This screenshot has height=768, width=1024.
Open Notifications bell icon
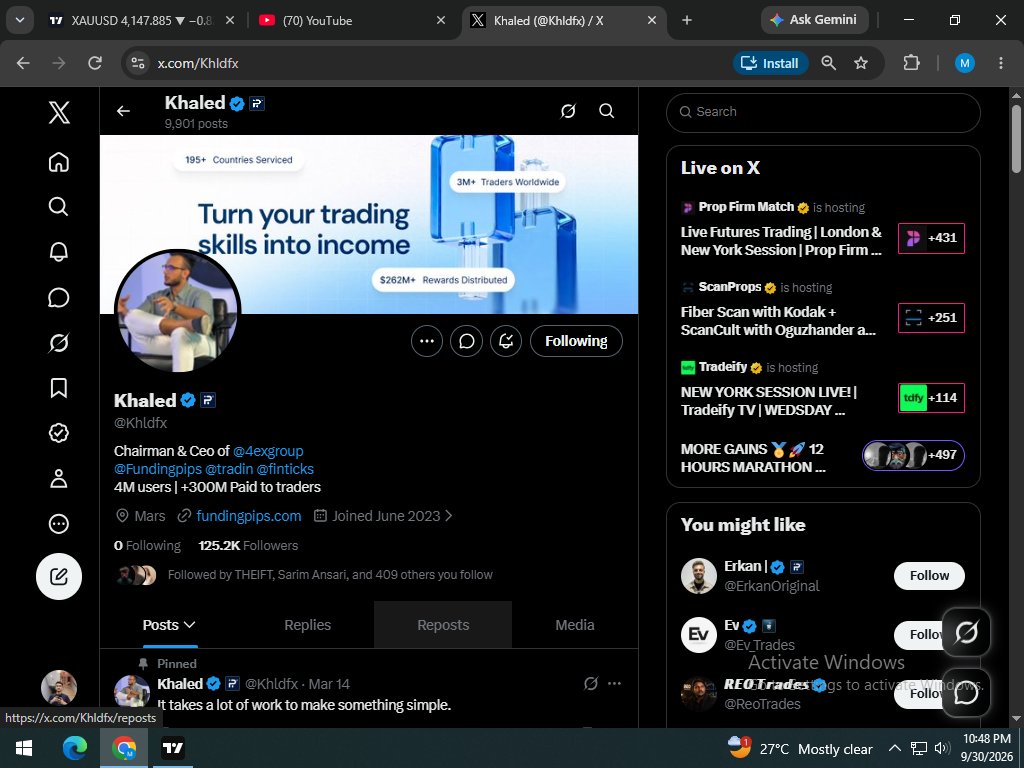tap(59, 252)
